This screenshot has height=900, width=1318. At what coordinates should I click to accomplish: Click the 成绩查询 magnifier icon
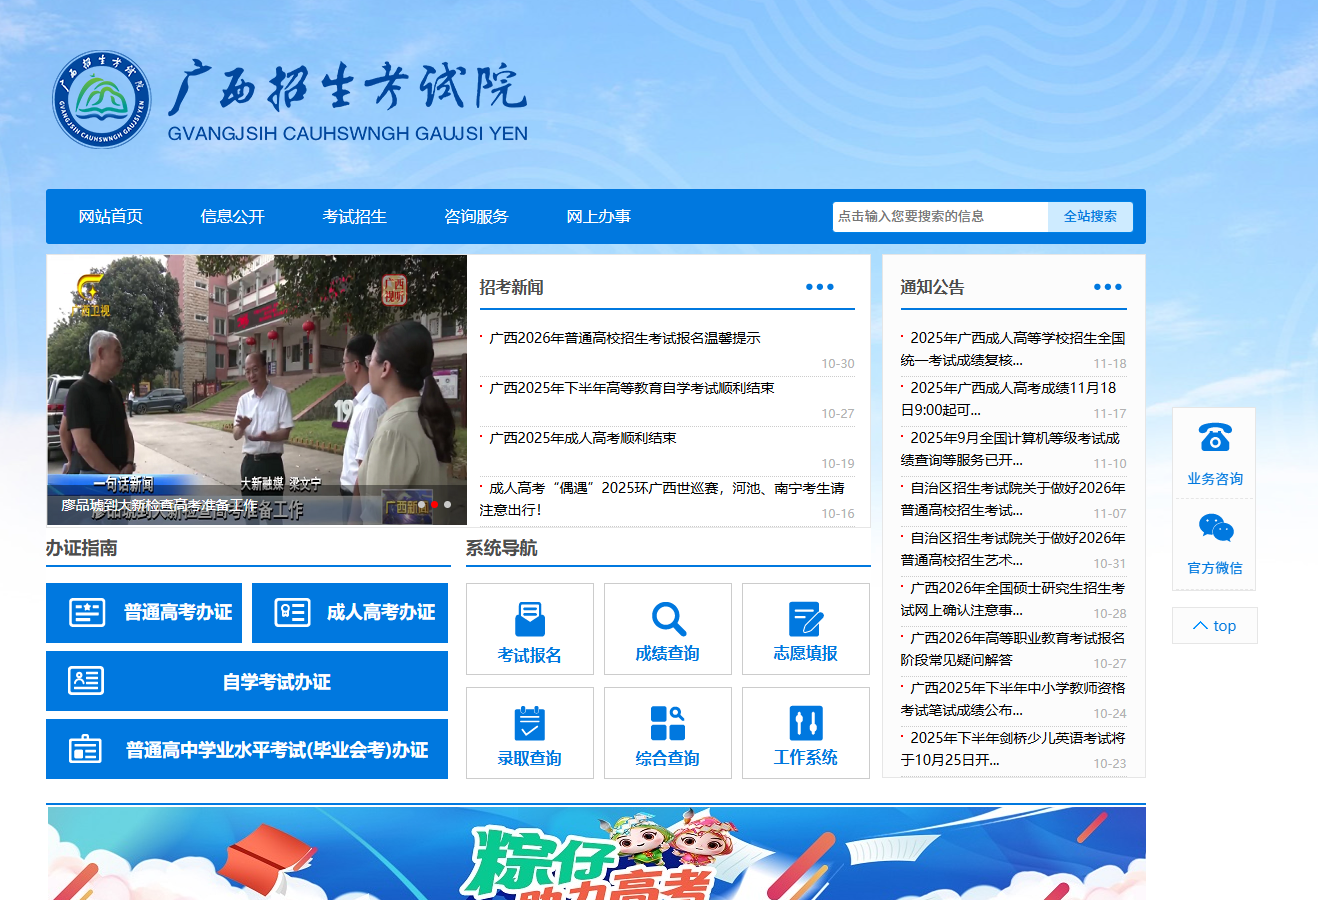coord(668,619)
